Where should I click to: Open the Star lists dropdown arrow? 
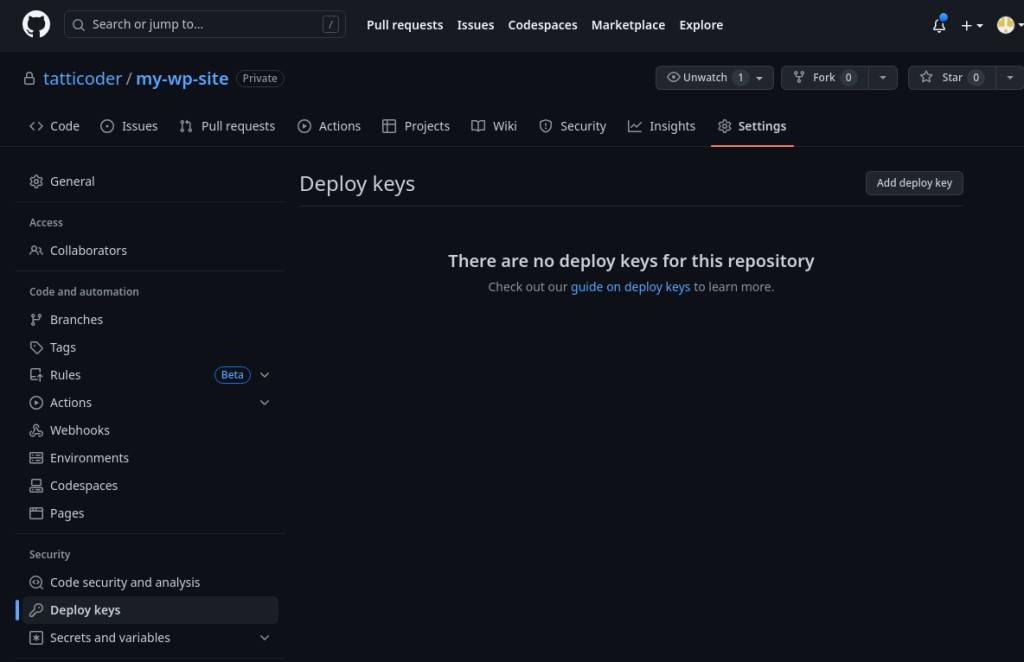click(x=1010, y=78)
